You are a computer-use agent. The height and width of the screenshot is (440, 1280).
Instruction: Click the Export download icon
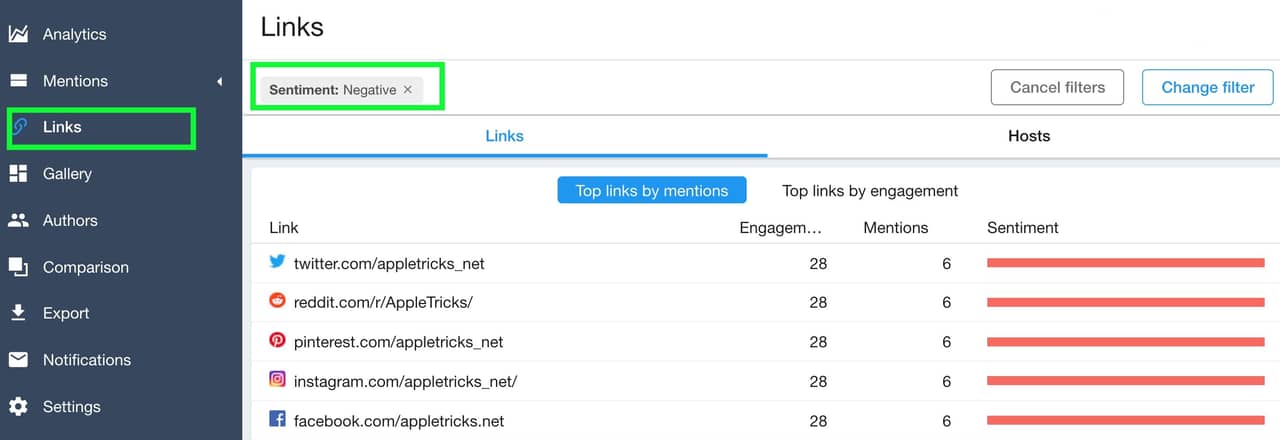point(18,313)
